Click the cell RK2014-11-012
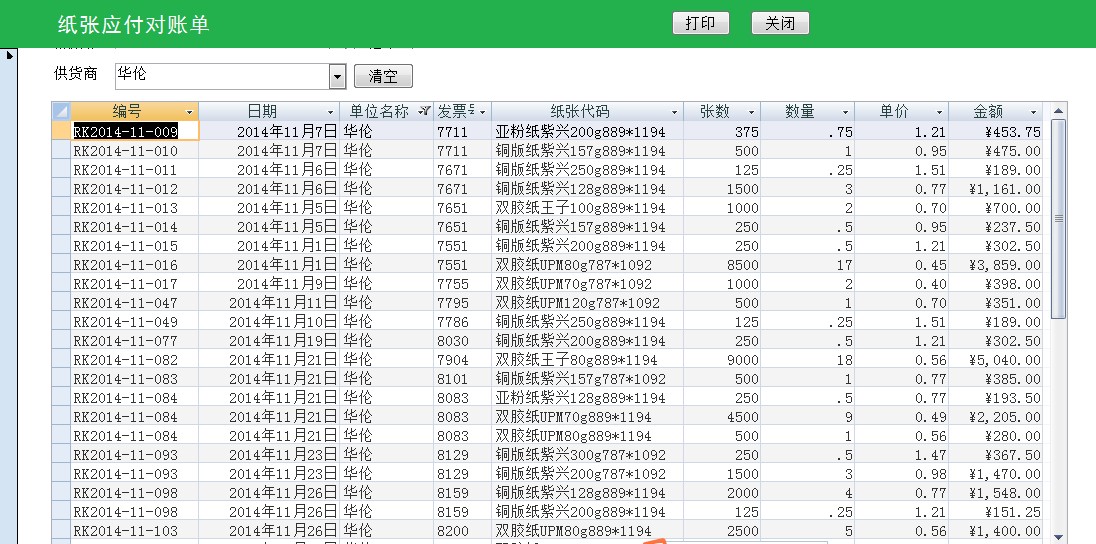This screenshot has width=1096, height=544. 135,189
